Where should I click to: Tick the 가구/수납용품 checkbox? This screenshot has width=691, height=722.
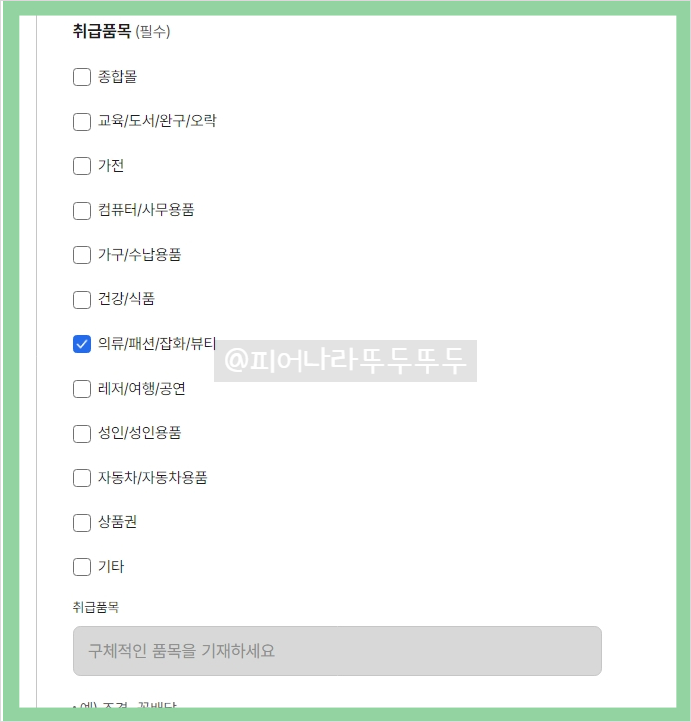point(82,255)
